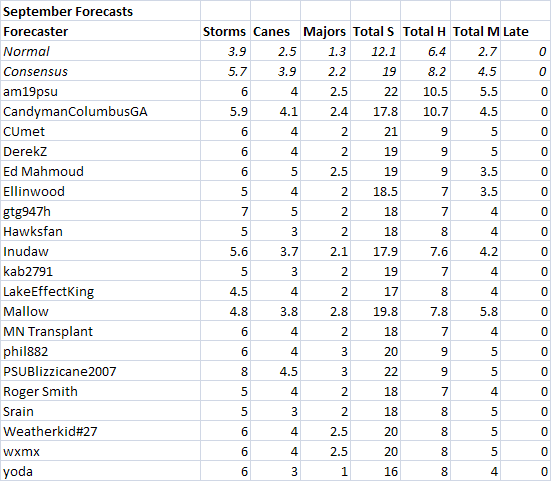Select the Canes header cell
Viewport: 551px width, 481px height.
[275, 31]
